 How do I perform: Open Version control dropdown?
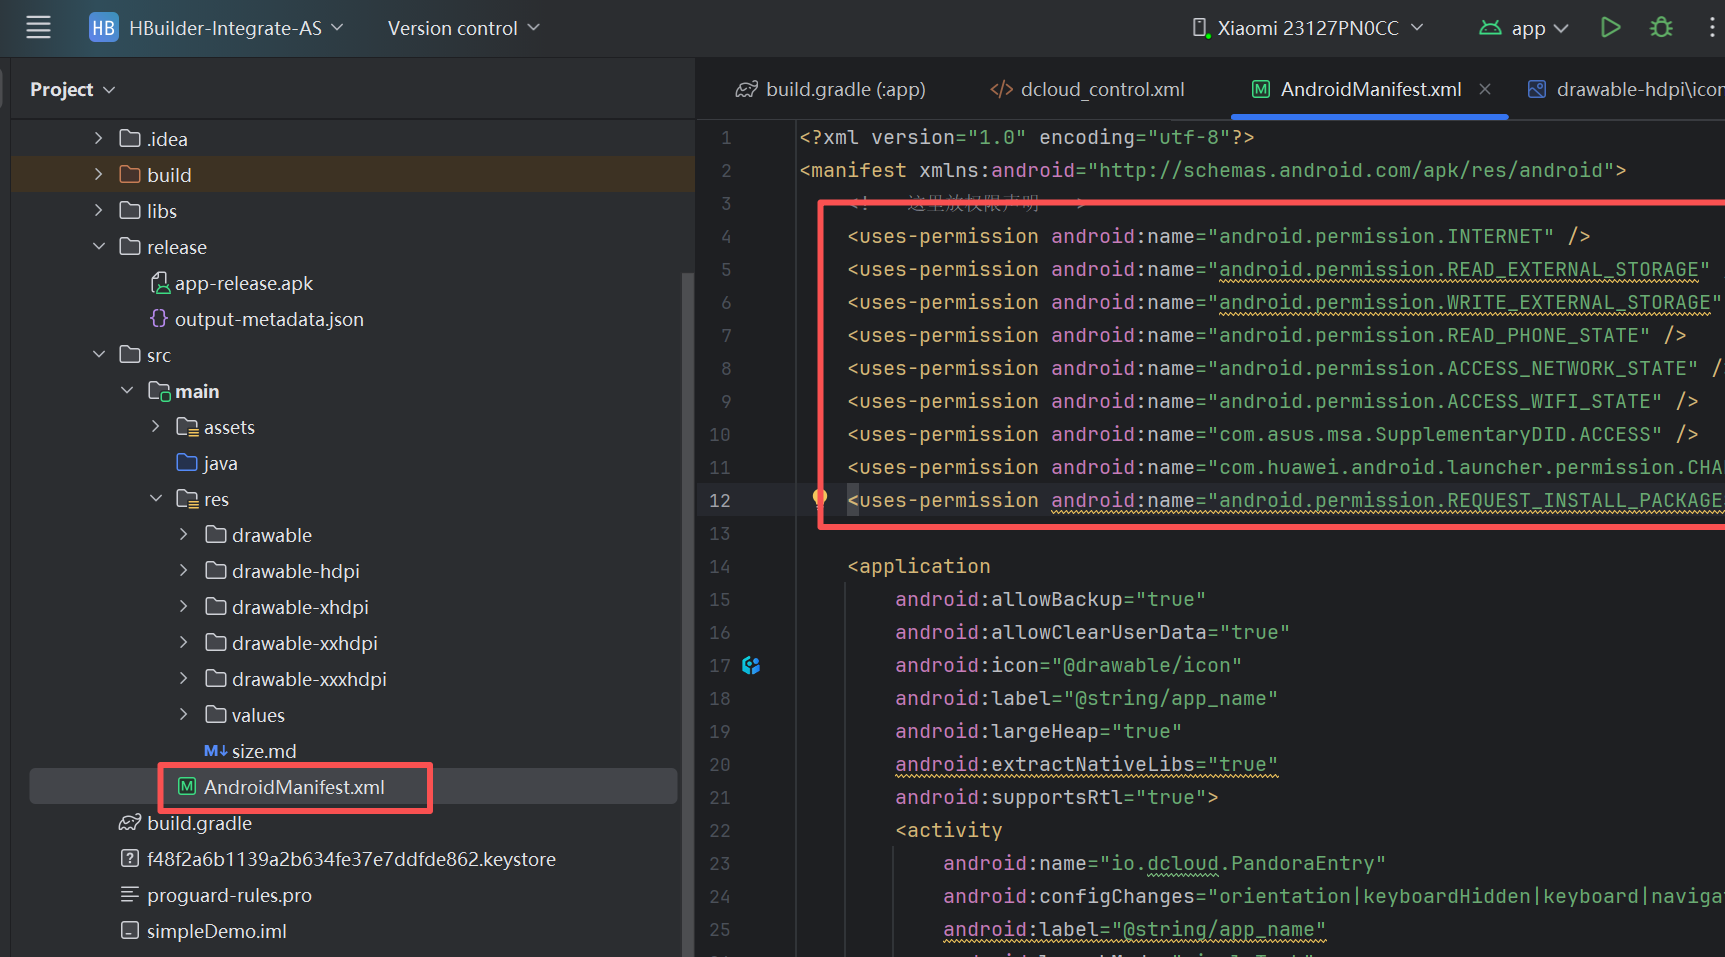(463, 28)
